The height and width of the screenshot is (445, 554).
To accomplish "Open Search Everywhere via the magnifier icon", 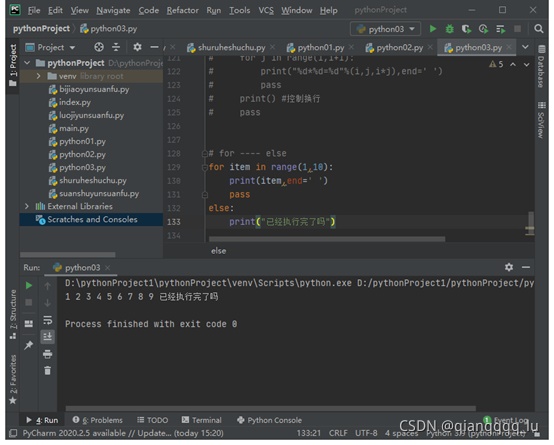I will coord(539,29).
